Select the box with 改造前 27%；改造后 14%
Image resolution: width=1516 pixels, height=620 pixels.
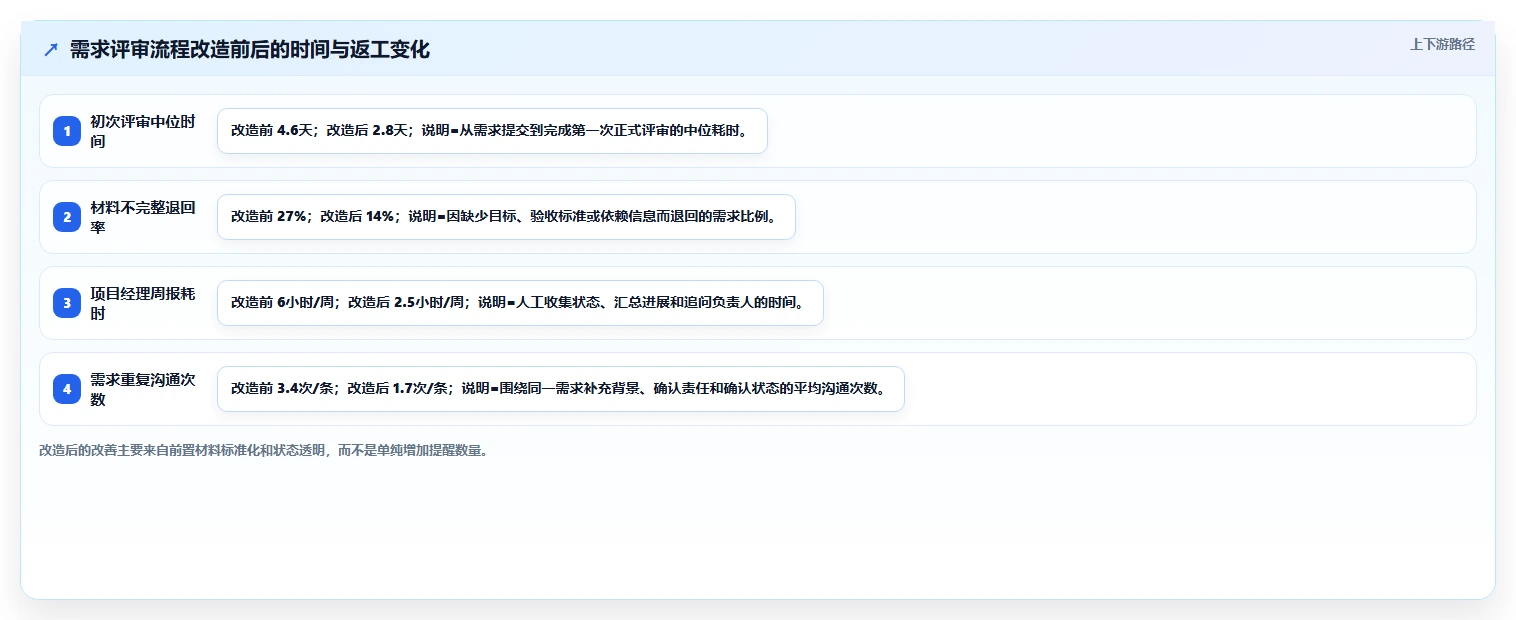point(506,217)
